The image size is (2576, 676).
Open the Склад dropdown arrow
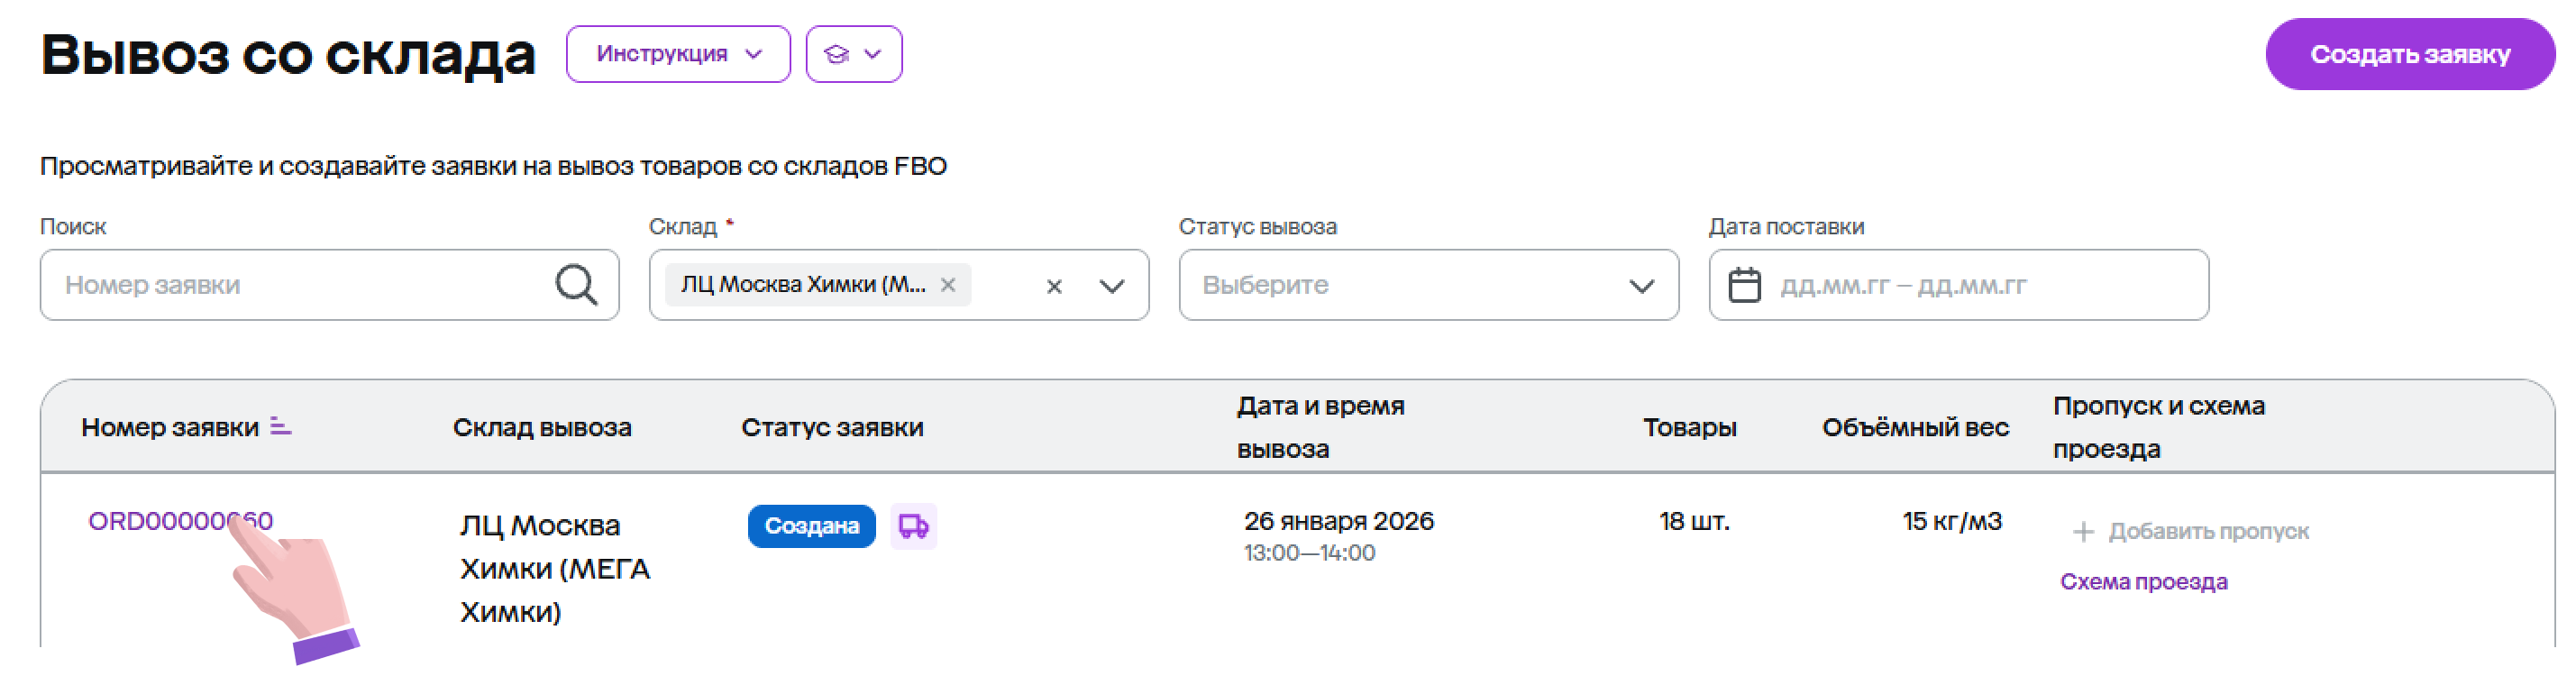(1112, 286)
